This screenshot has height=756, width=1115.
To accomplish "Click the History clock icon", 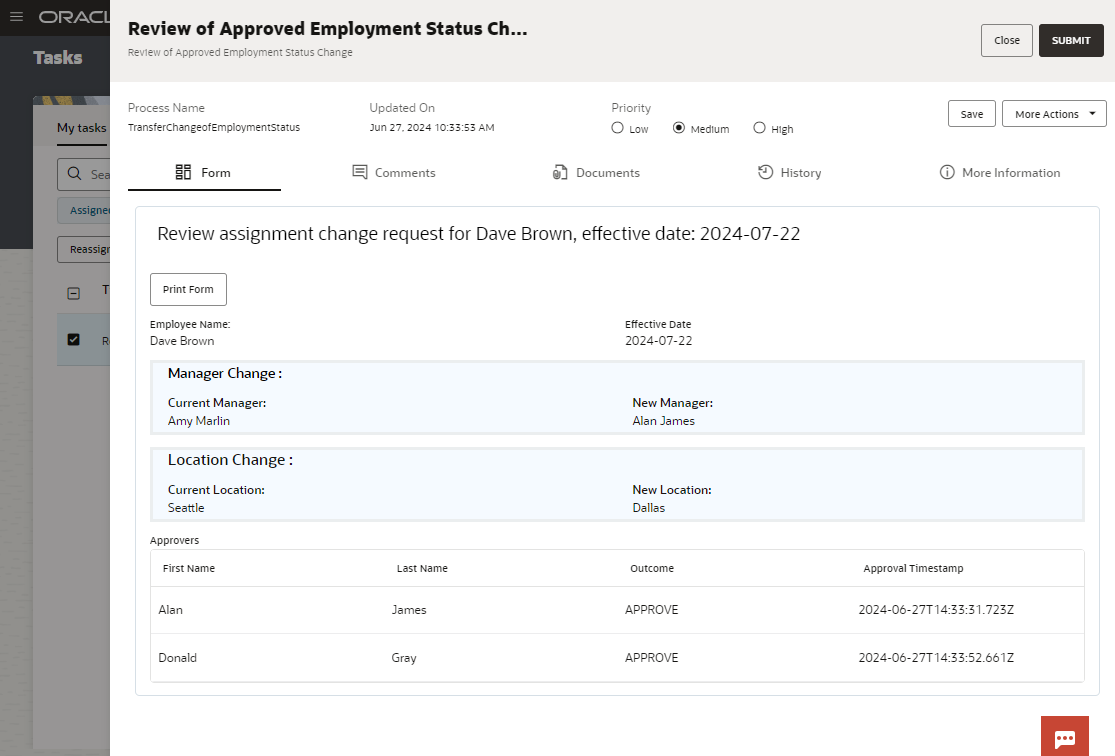I will (765, 172).
